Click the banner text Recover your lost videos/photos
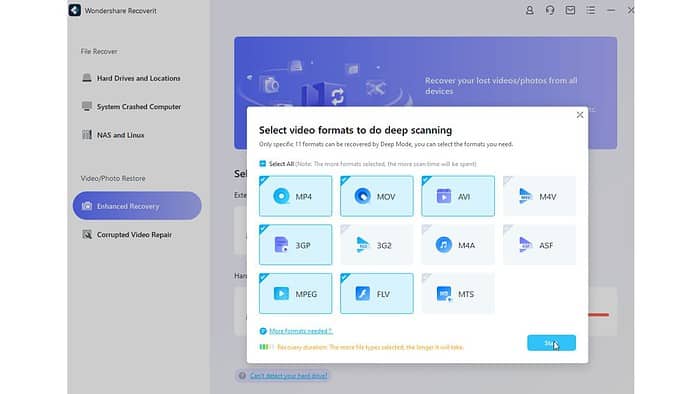700x394 pixels. [x=501, y=86]
